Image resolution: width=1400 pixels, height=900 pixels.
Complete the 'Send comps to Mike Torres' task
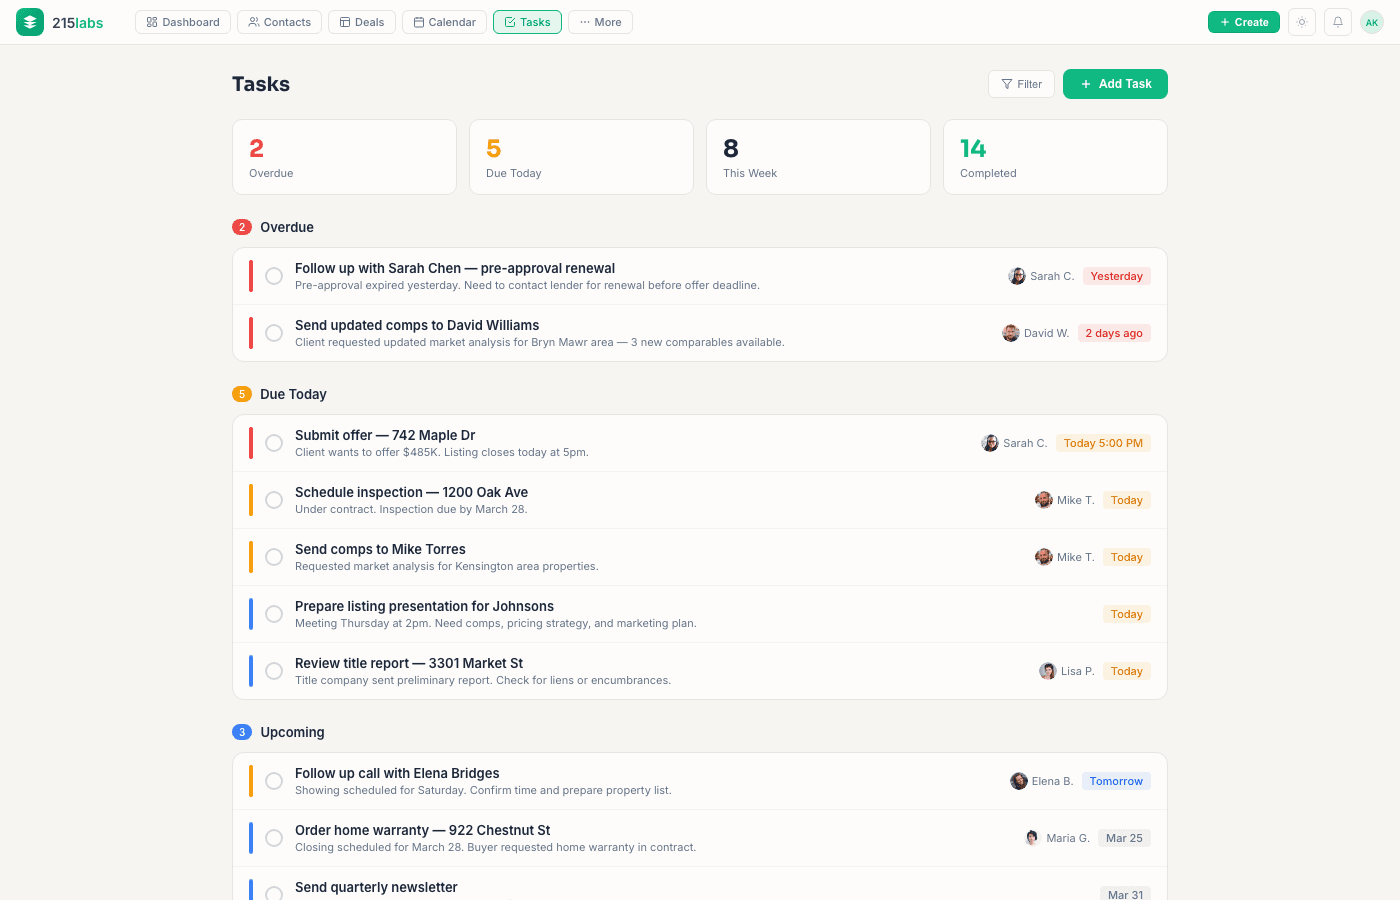pyautogui.click(x=274, y=557)
